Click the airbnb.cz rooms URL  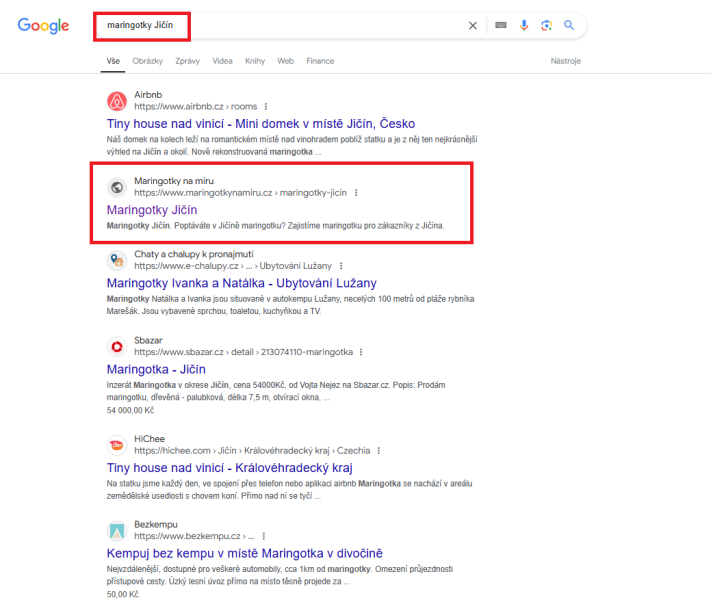(x=195, y=107)
